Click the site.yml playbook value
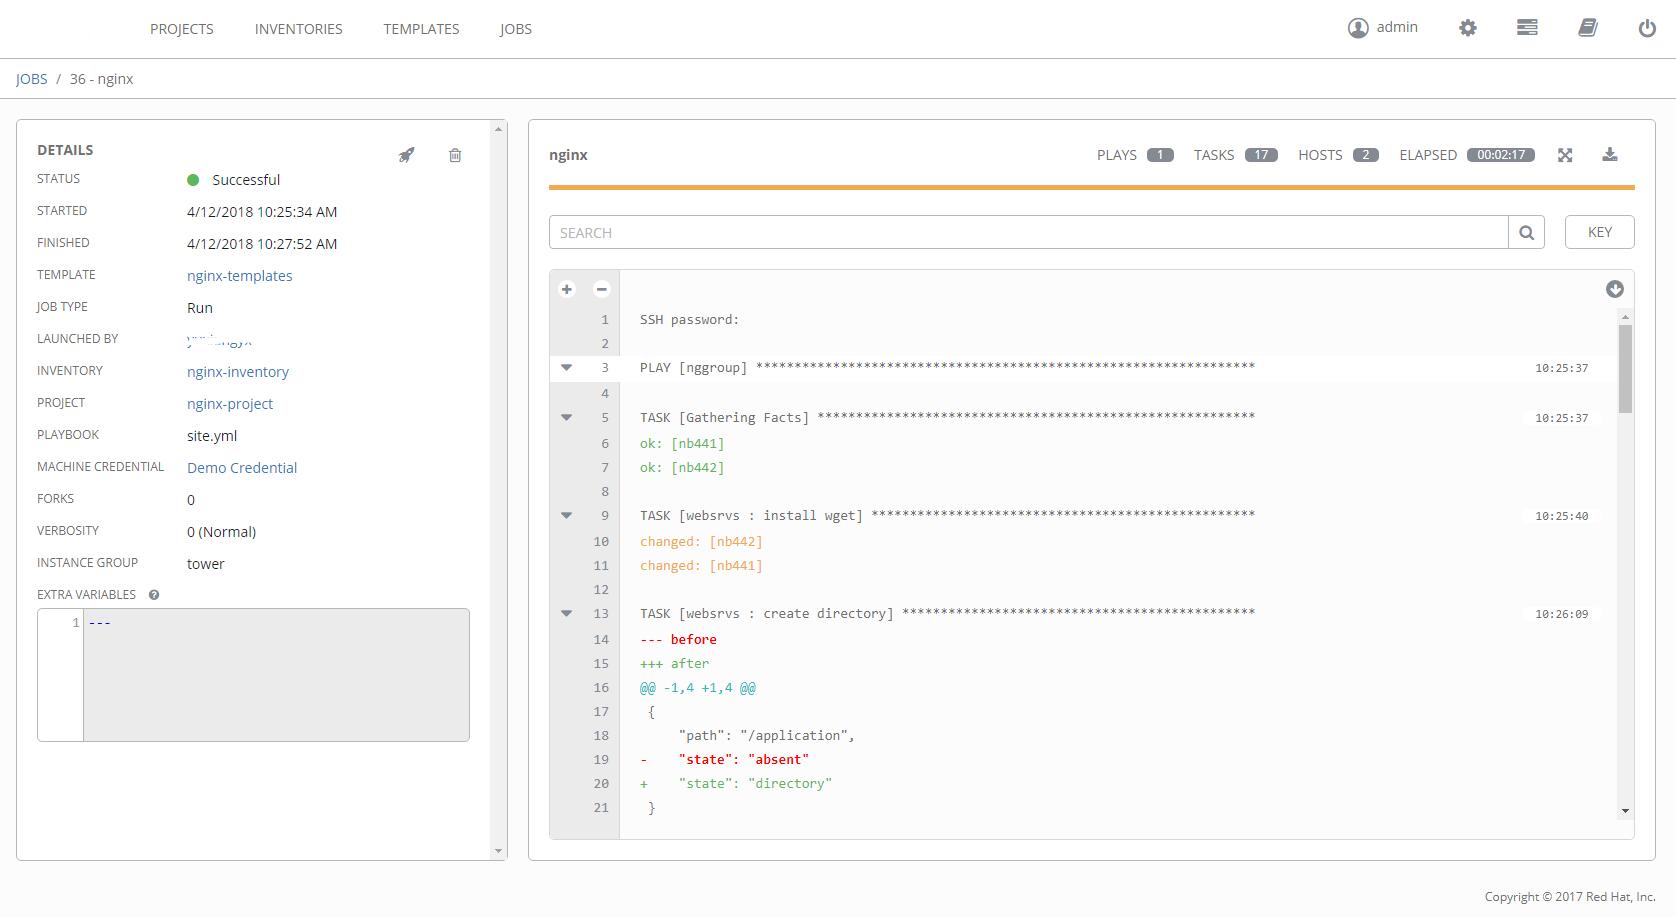The image size is (1676, 917). 212,436
